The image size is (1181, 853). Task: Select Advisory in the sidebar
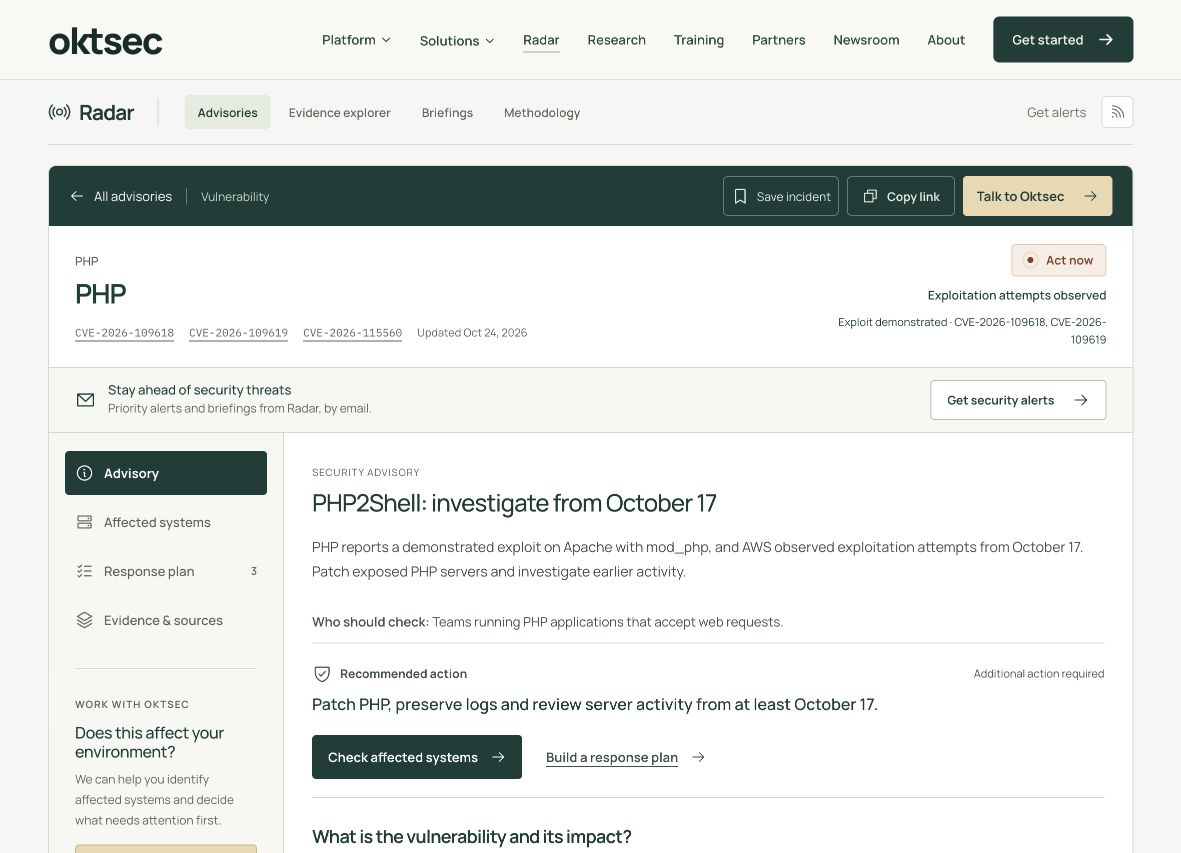pos(166,473)
